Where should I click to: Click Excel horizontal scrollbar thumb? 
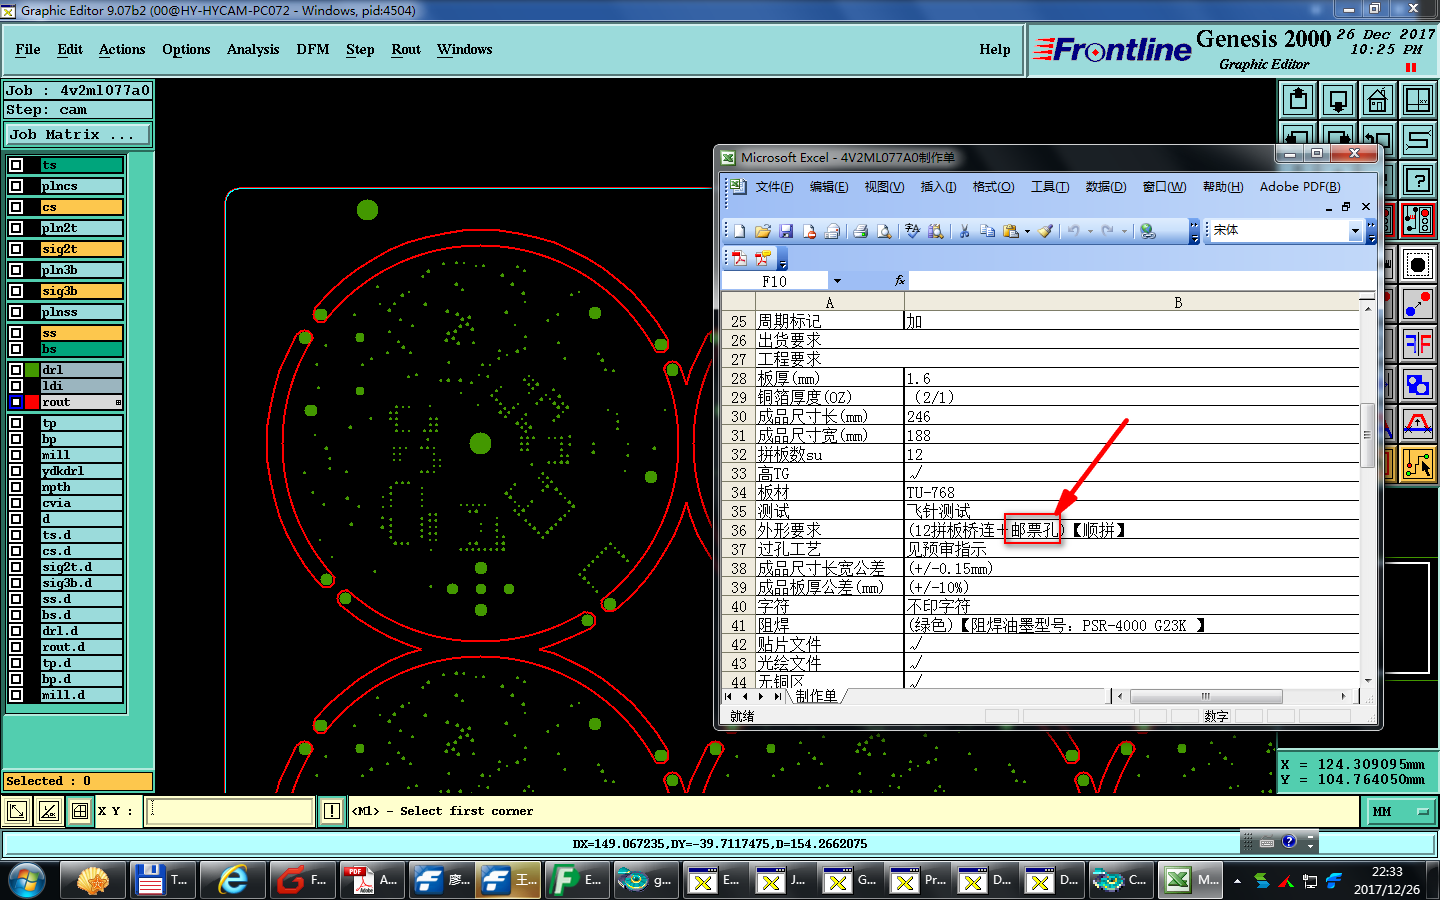click(x=1205, y=696)
